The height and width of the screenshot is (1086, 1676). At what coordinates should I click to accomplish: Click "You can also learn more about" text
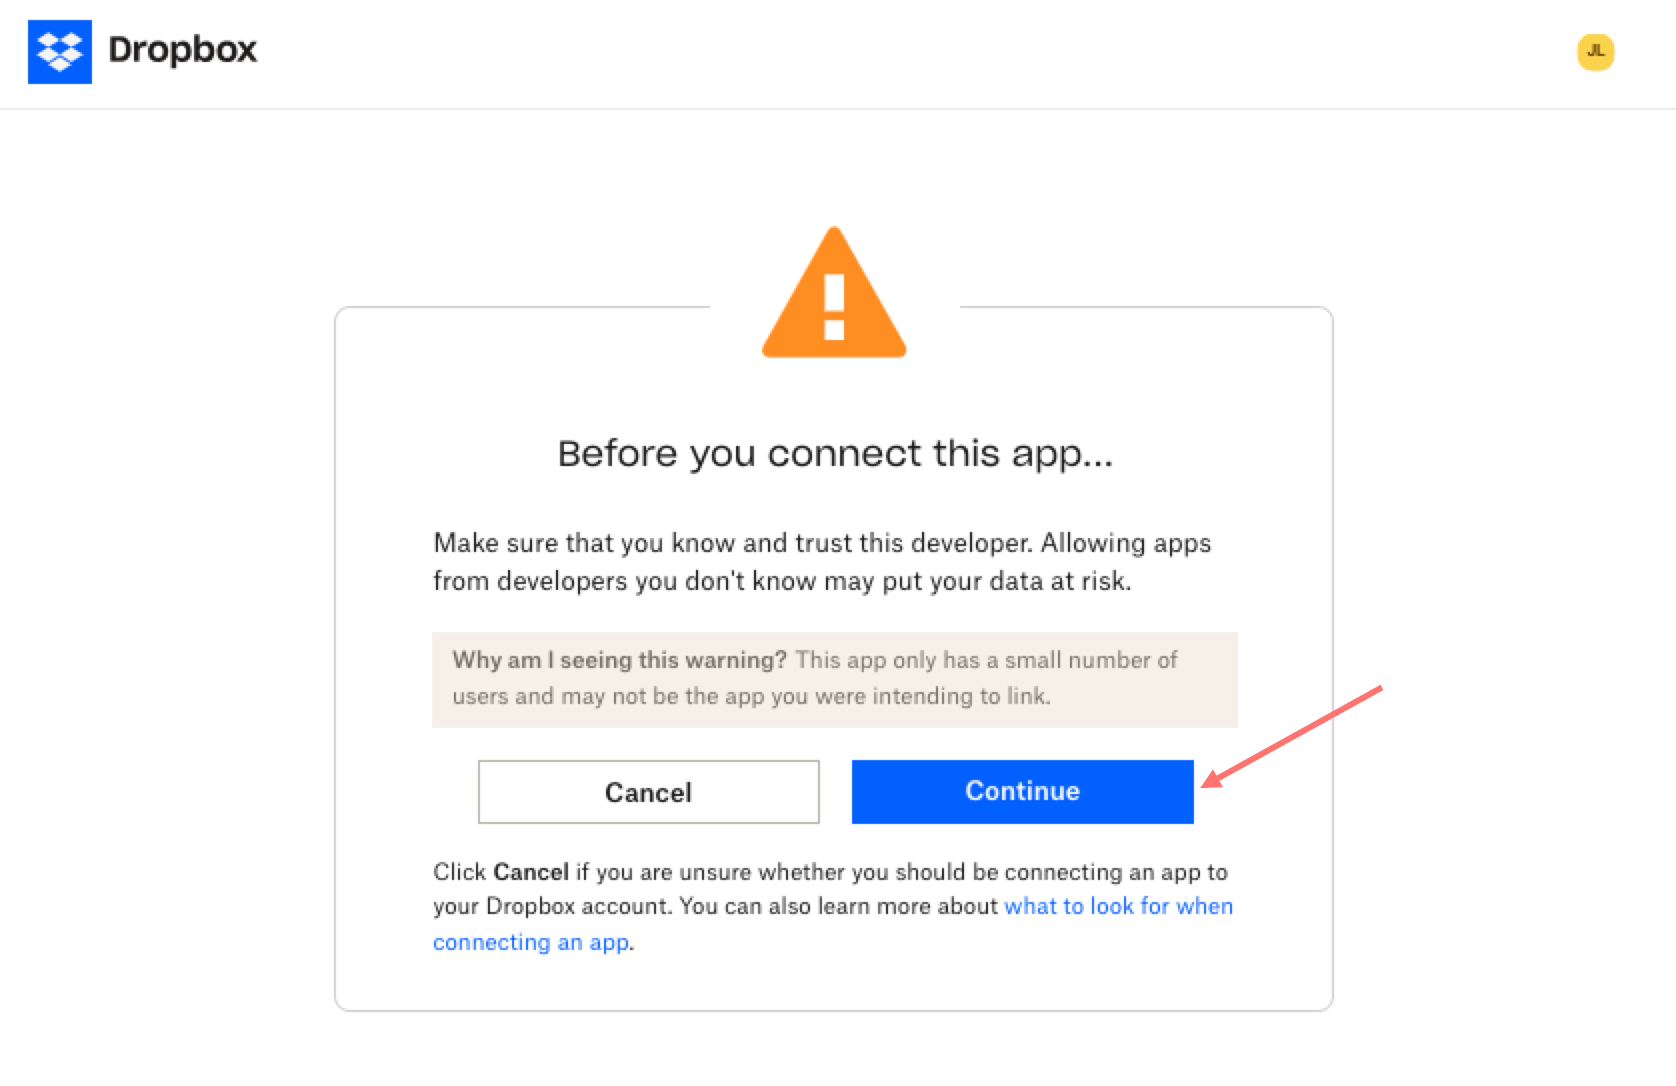tap(838, 906)
